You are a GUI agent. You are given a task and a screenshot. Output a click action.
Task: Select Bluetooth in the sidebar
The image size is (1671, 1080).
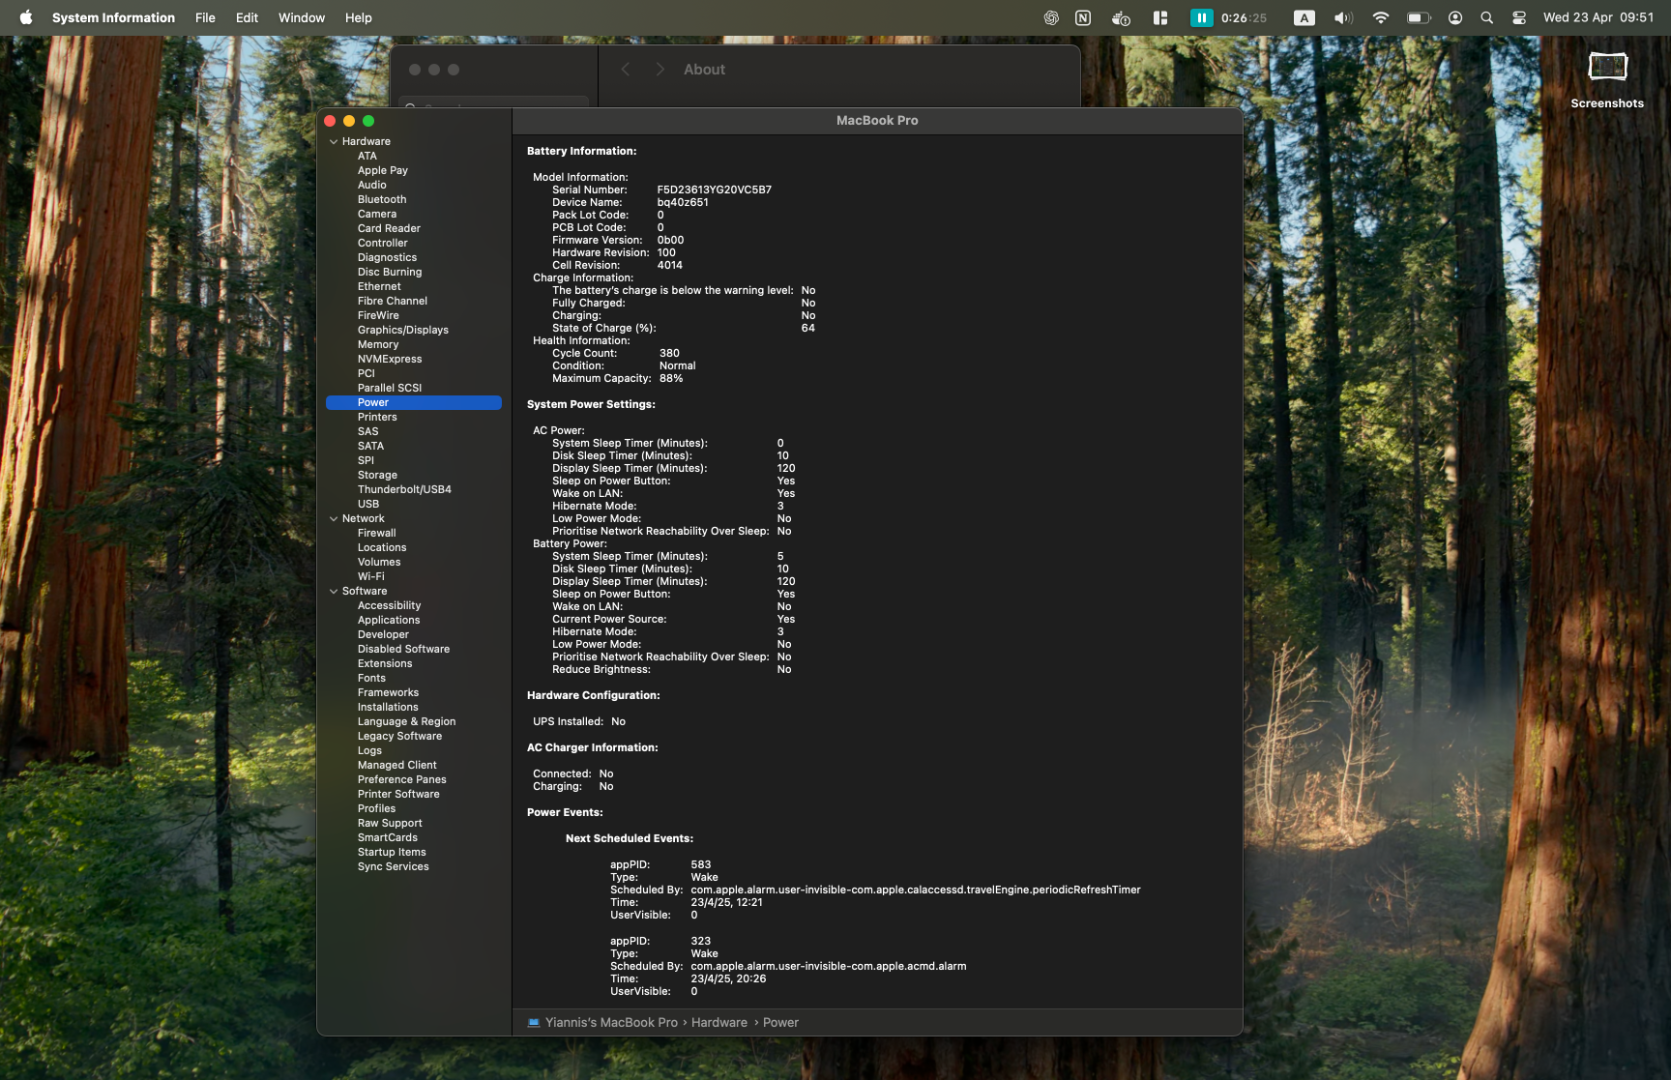click(382, 199)
